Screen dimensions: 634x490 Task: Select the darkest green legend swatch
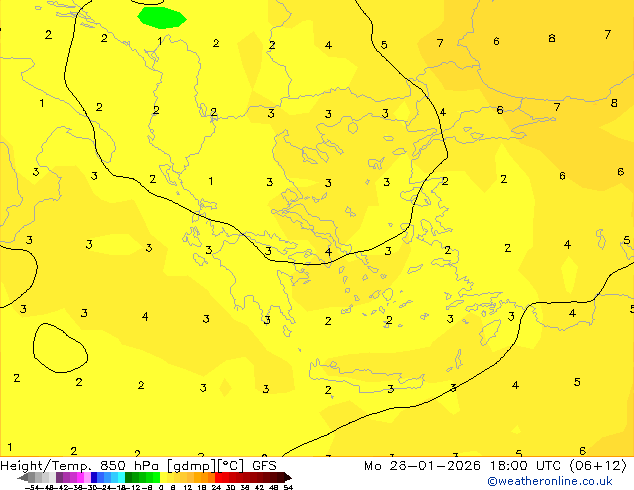coord(128,477)
